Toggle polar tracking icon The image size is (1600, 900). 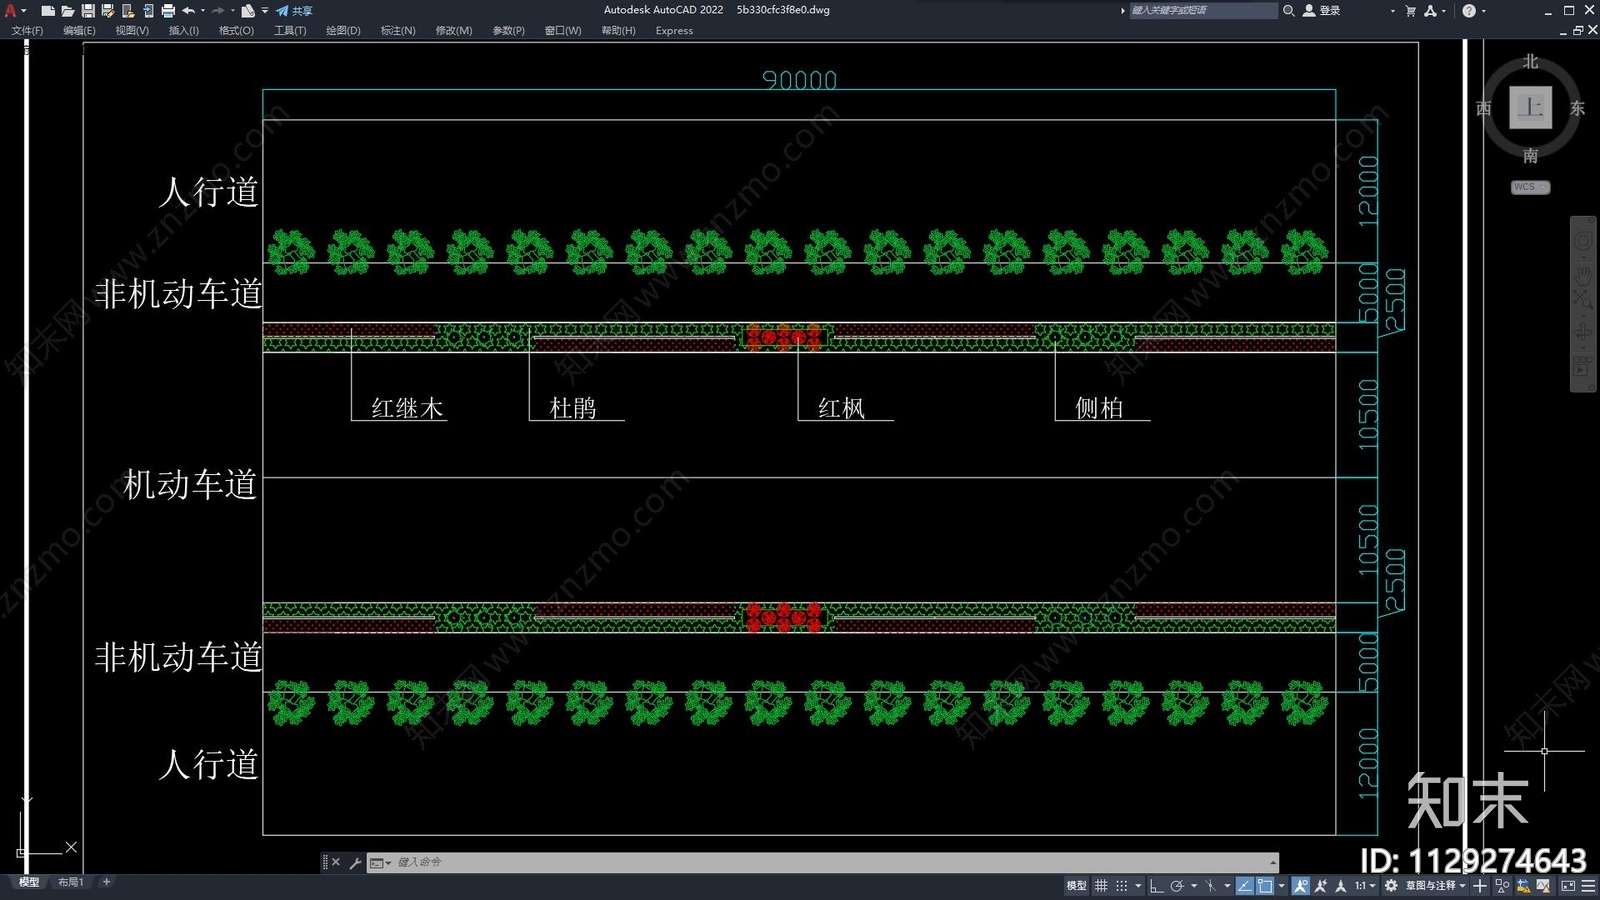tap(1177, 886)
